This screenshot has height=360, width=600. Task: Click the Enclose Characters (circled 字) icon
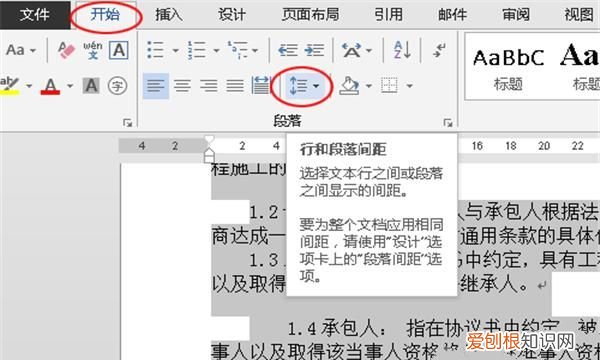click(117, 86)
